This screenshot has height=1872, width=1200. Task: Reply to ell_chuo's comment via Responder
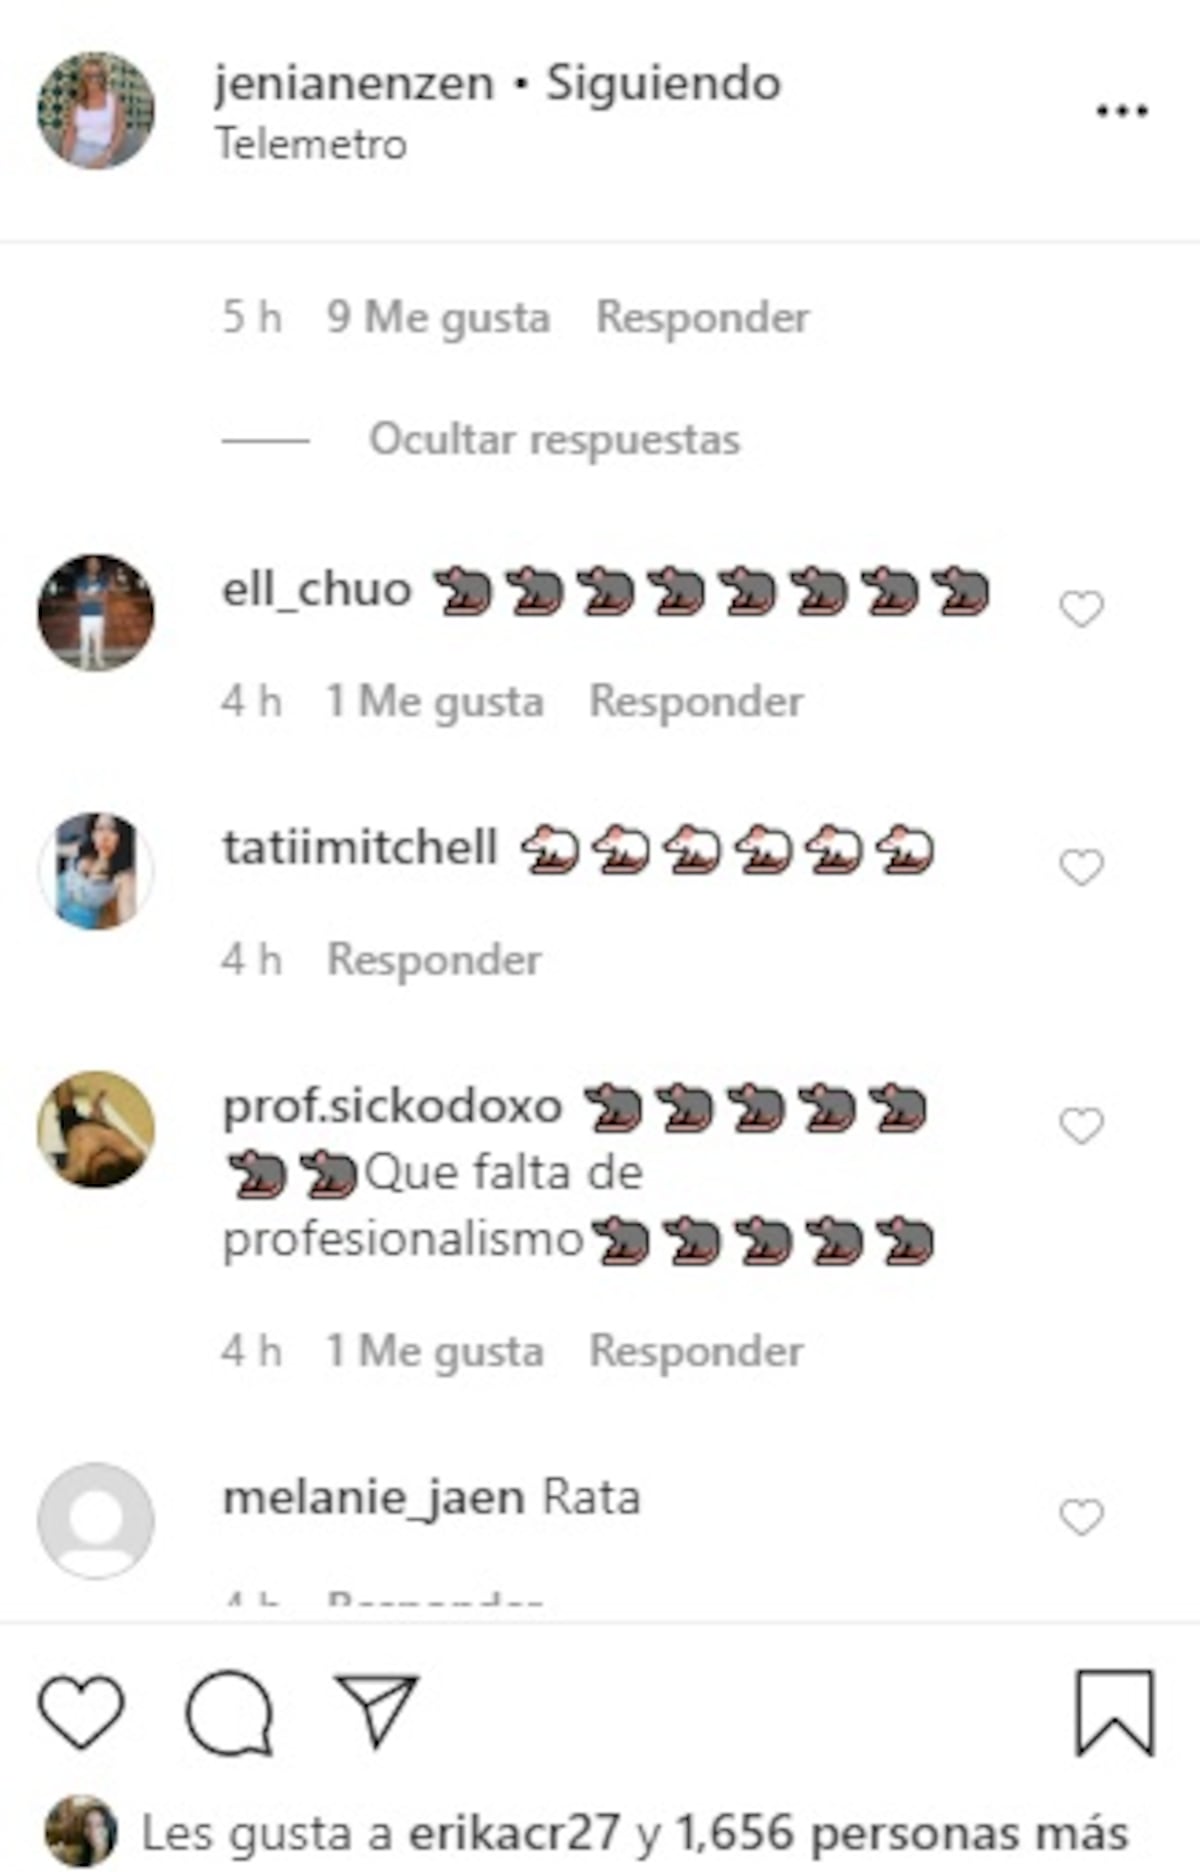coord(696,701)
